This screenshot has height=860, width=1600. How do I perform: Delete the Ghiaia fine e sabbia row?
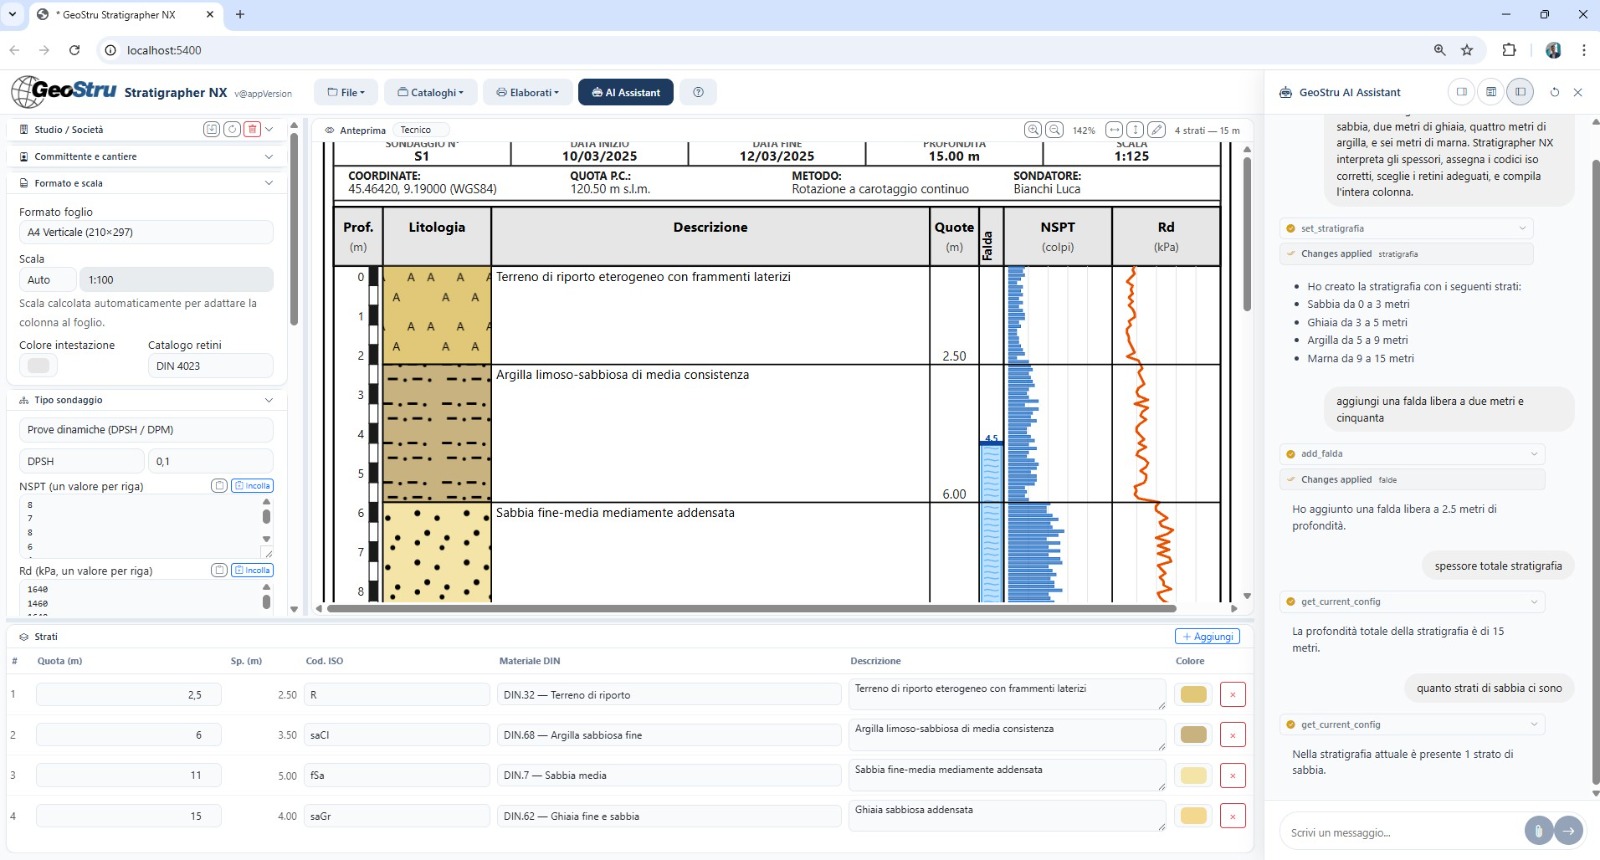pyautogui.click(x=1233, y=816)
